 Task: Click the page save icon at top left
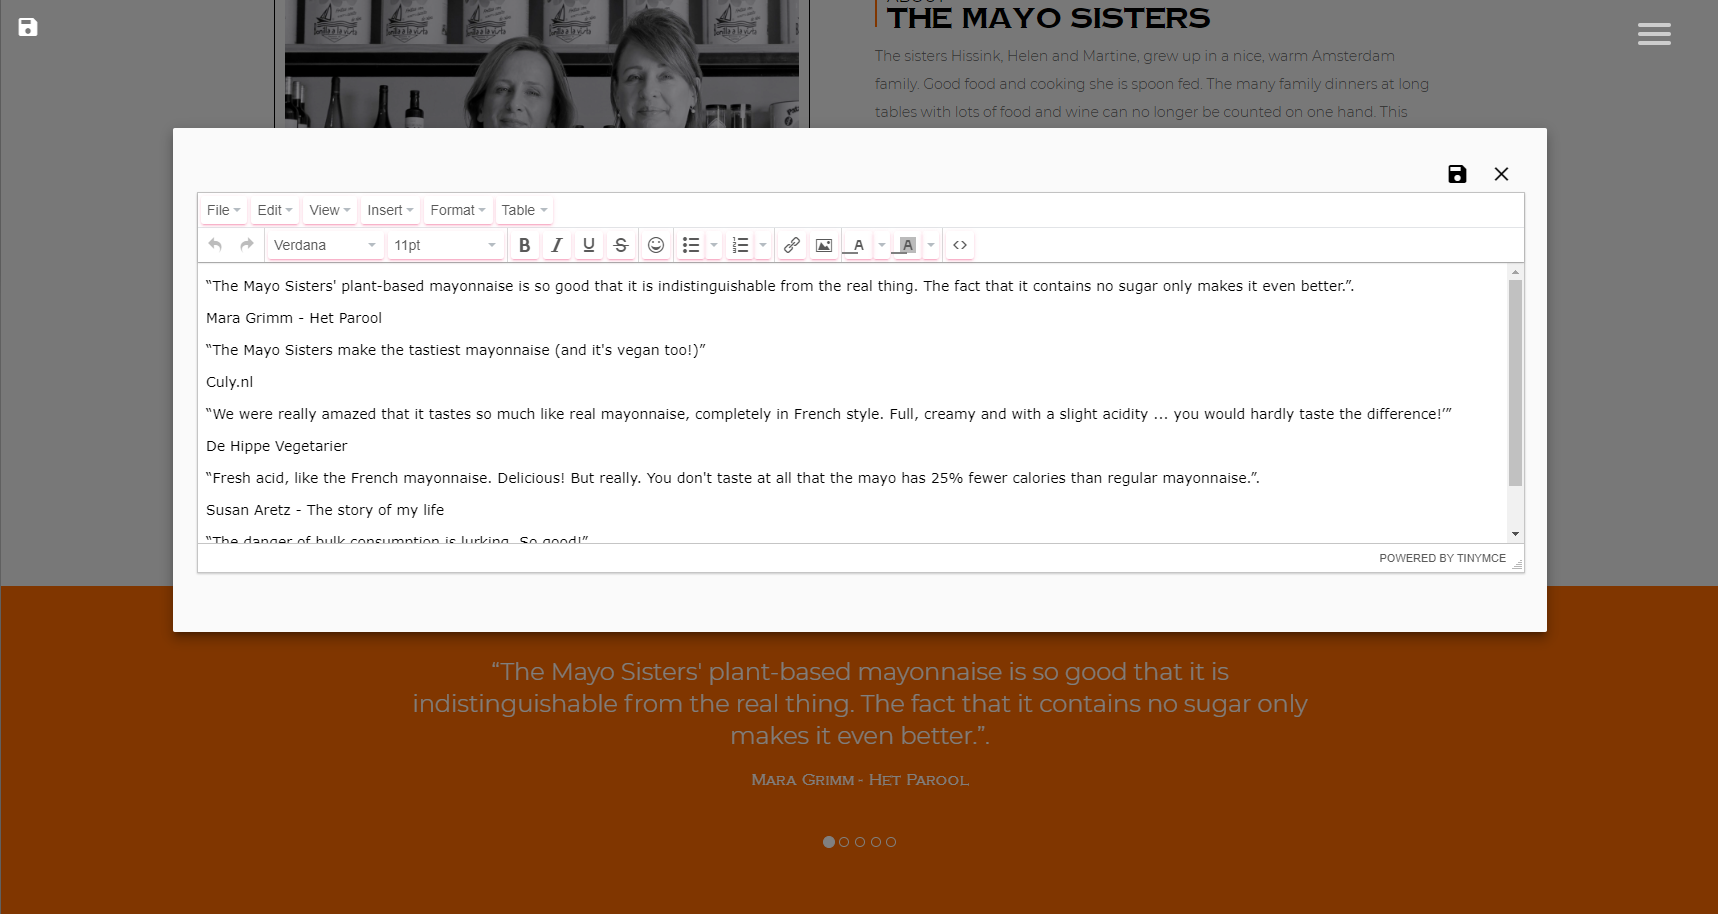point(28,27)
